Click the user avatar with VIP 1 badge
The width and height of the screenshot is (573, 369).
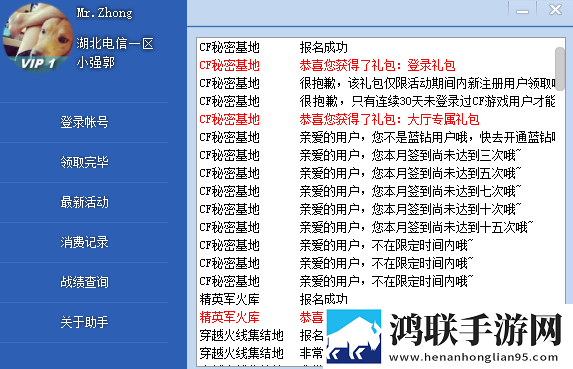click(38, 37)
